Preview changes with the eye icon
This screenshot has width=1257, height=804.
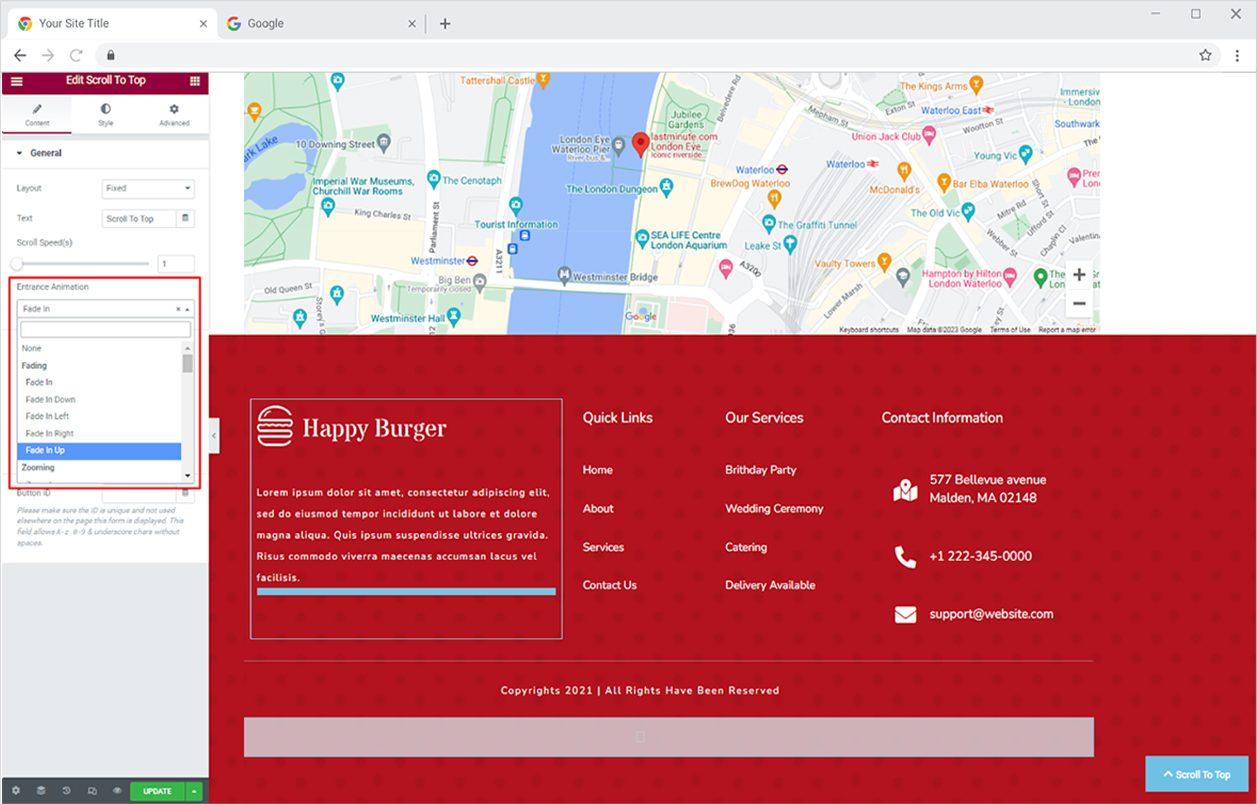(117, 791)
